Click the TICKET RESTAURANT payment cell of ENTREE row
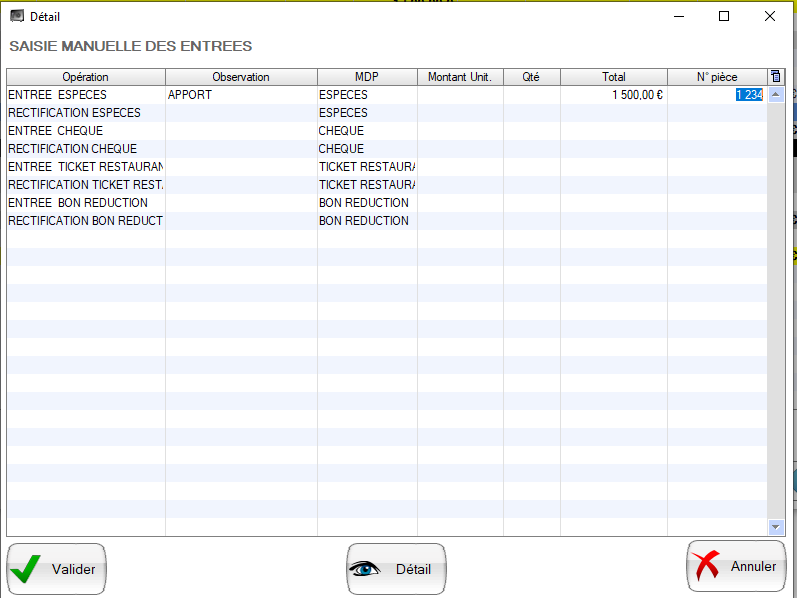The width and height of the screenshot is (797, 598). (366, 167)
